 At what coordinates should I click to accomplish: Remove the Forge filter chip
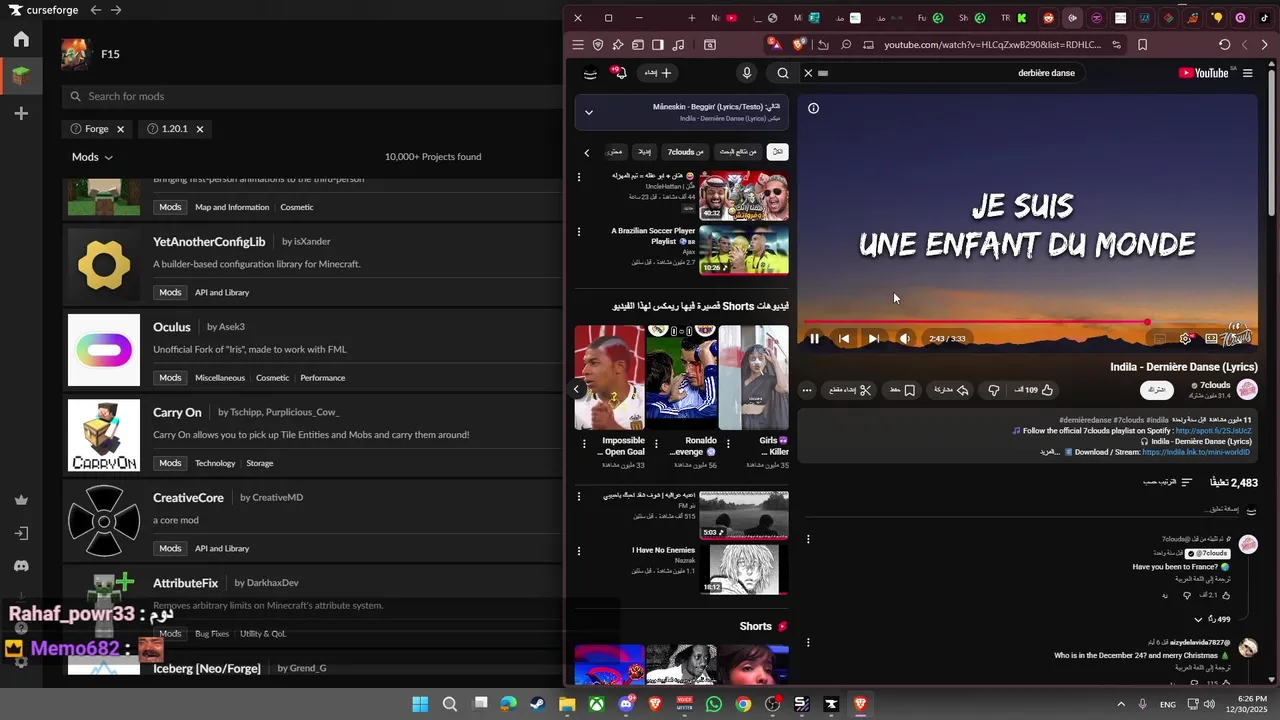(x=120, y=129)
